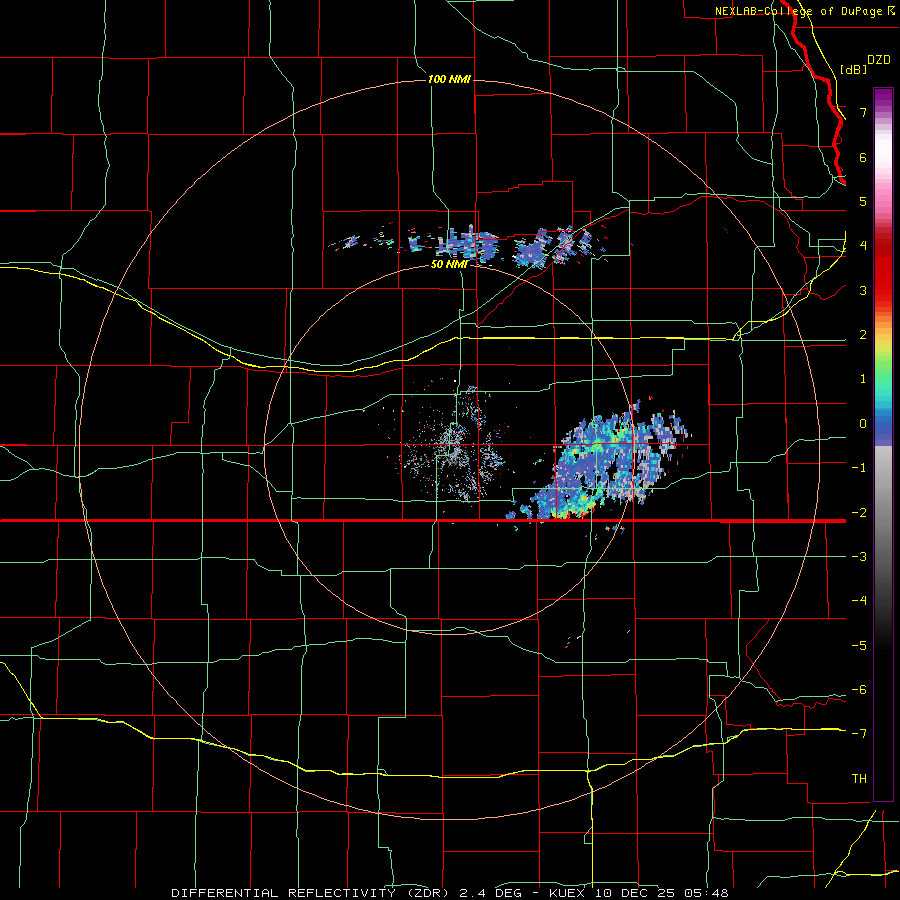The image size is (900, 900).
Task: Click the legend value 1
Action: pos(863,379)
